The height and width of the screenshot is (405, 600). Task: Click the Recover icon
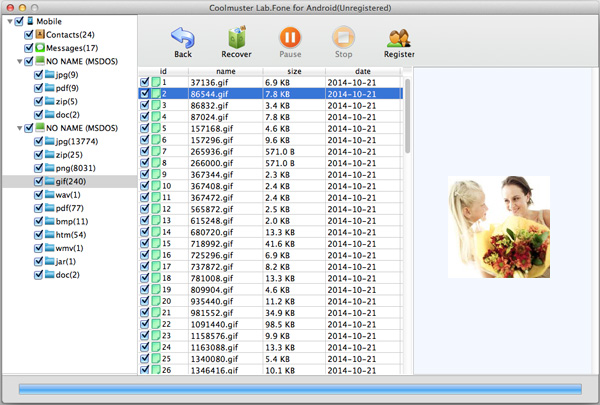[236, 38]
